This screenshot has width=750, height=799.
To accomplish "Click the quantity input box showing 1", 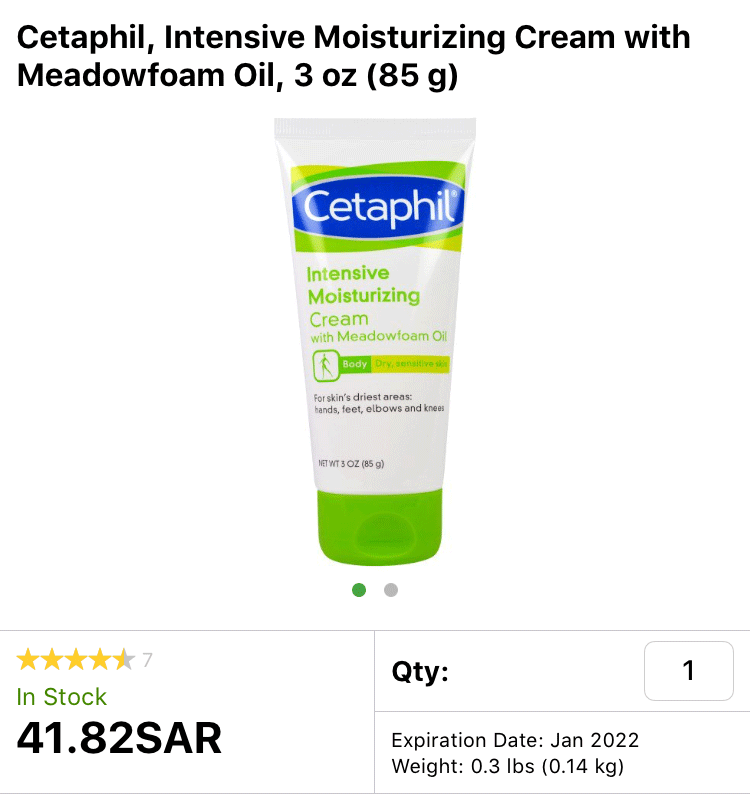I will [688, 671].
